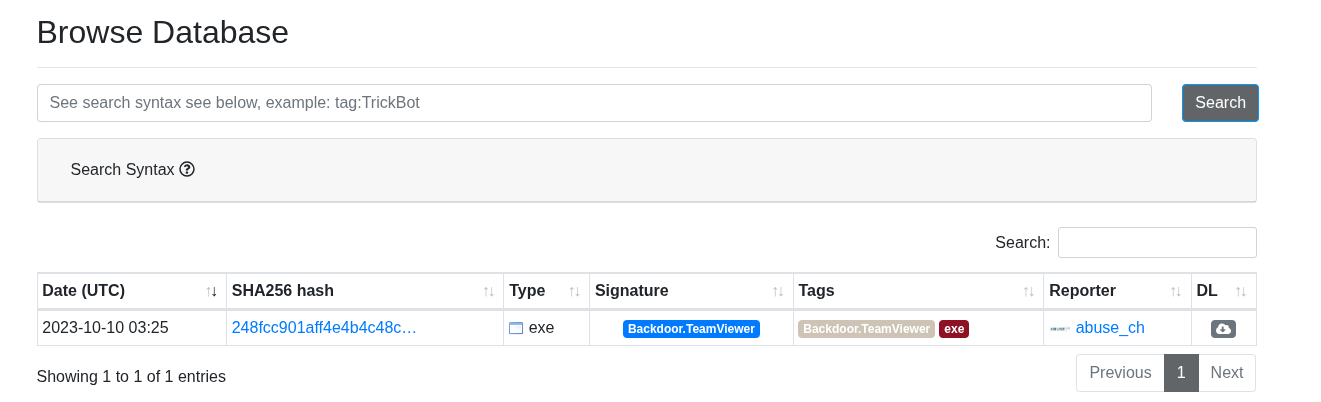
Task: Click the blue Backdoor.TeamViewer signature badge
Action: [x=691, y=328]
